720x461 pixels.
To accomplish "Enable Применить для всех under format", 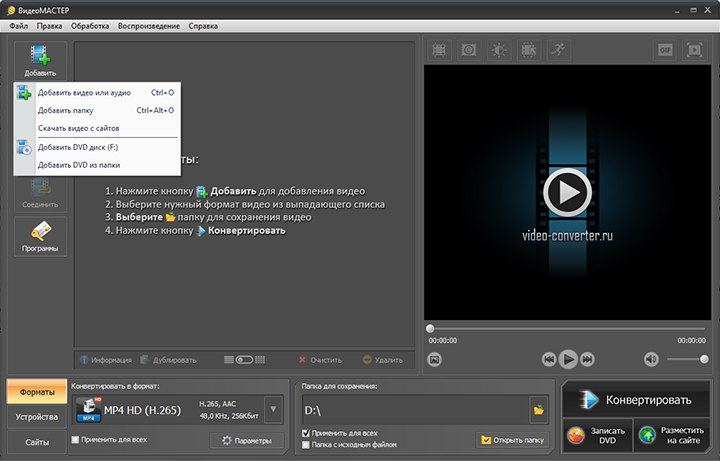I will [x=75, y=439].
